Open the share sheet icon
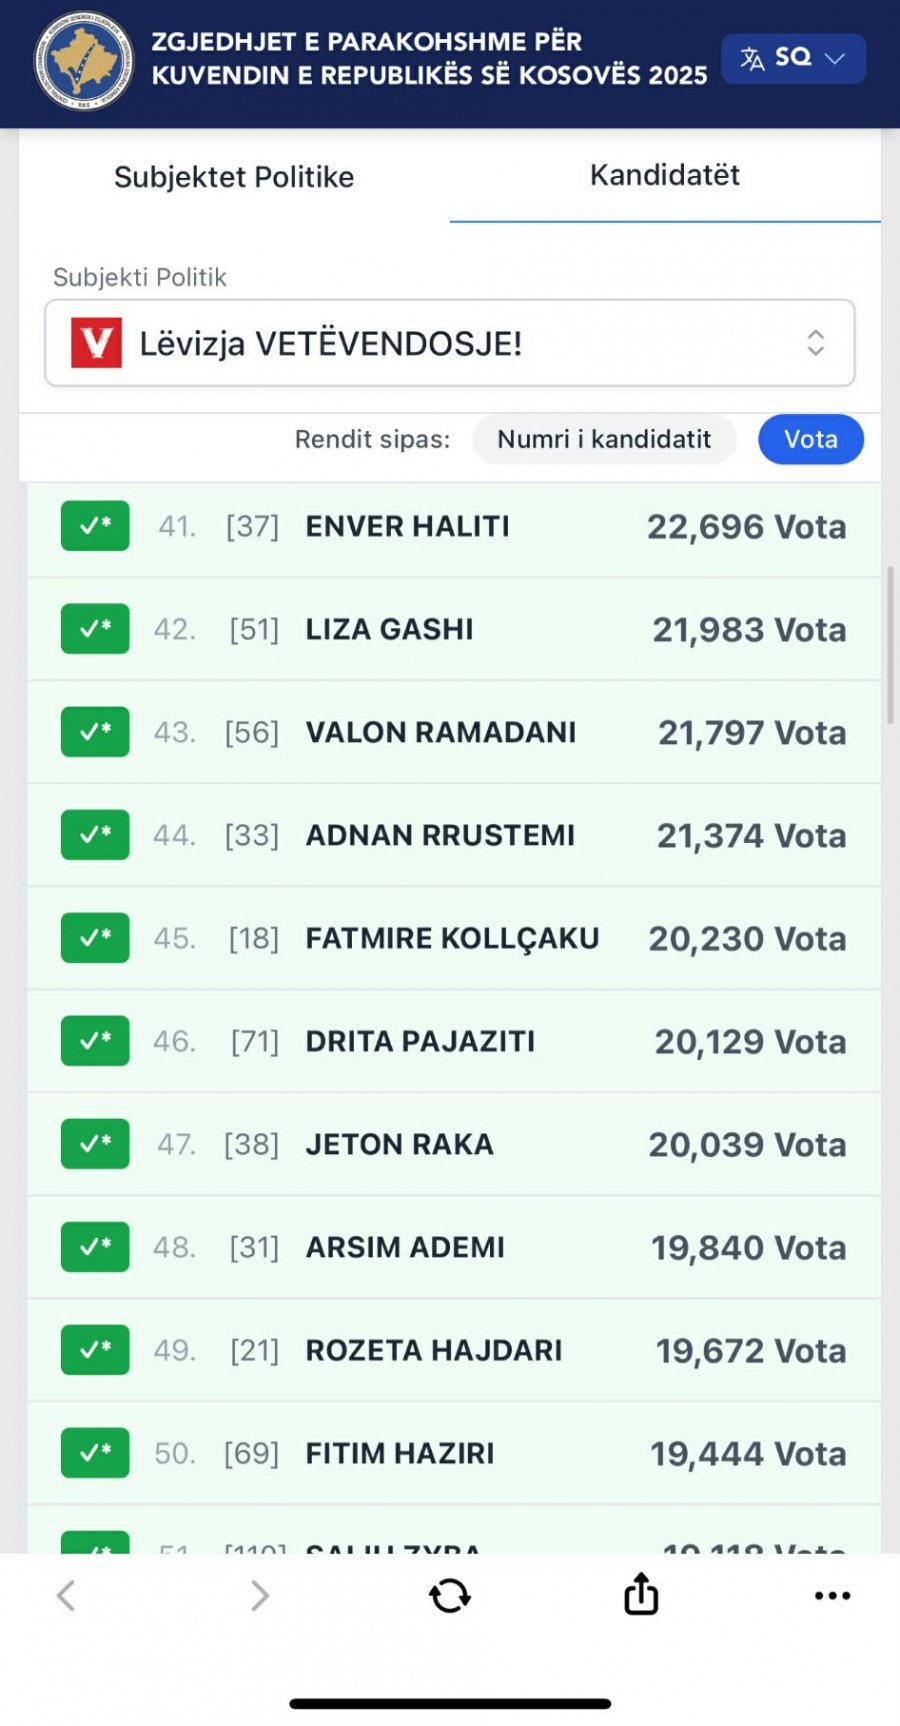Image resolution: width=900 pixels, height=1726 pixels. (x=641, y=1595)
